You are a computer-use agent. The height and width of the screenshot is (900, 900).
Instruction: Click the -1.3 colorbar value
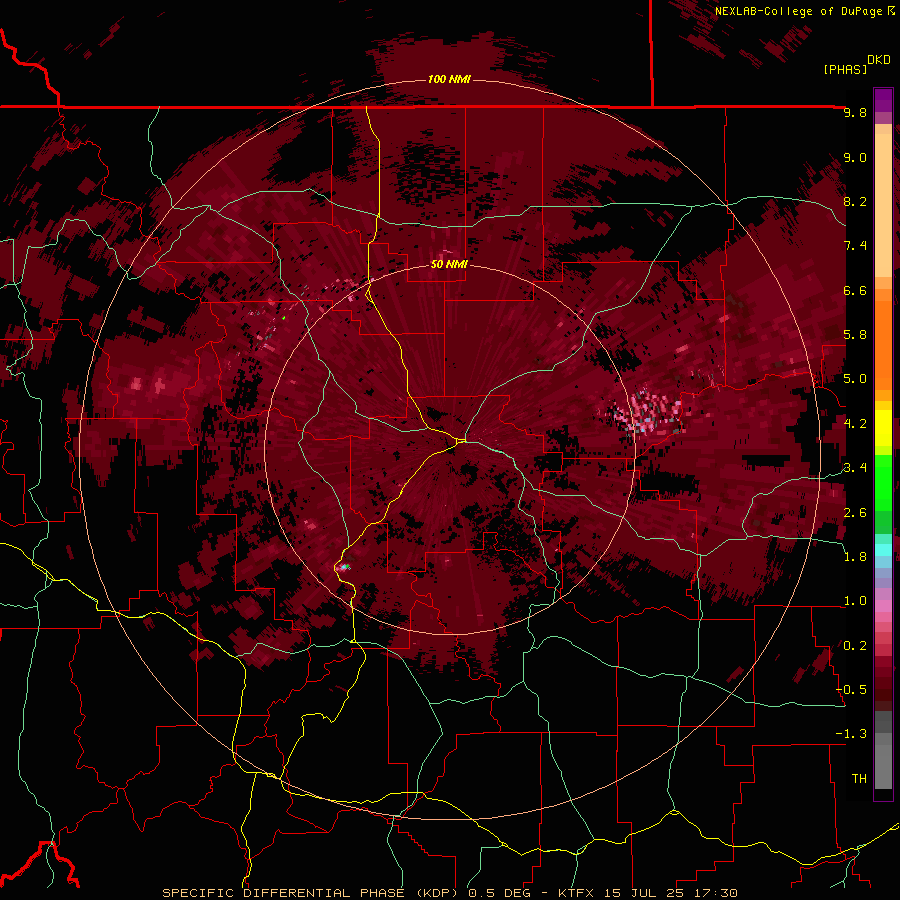[852, 734]
